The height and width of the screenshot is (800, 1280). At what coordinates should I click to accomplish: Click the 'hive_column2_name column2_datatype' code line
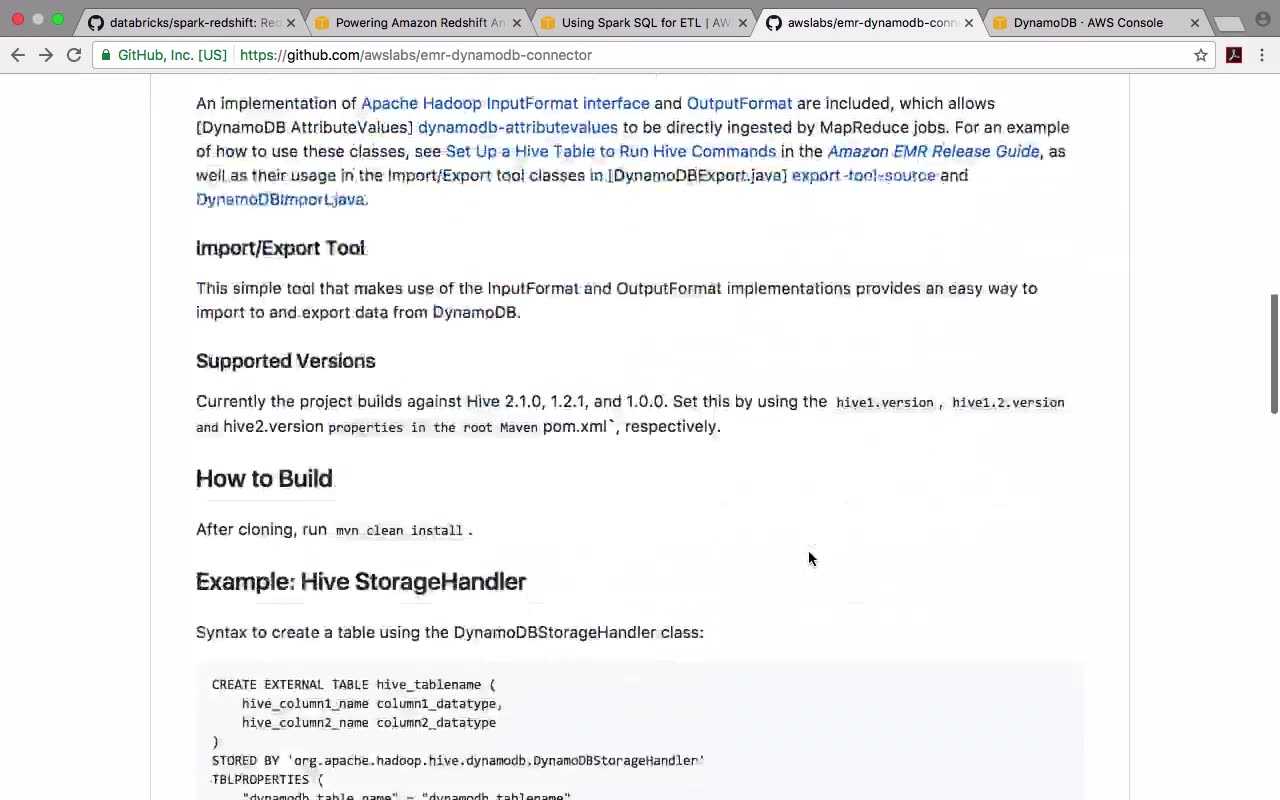(369, 723)
